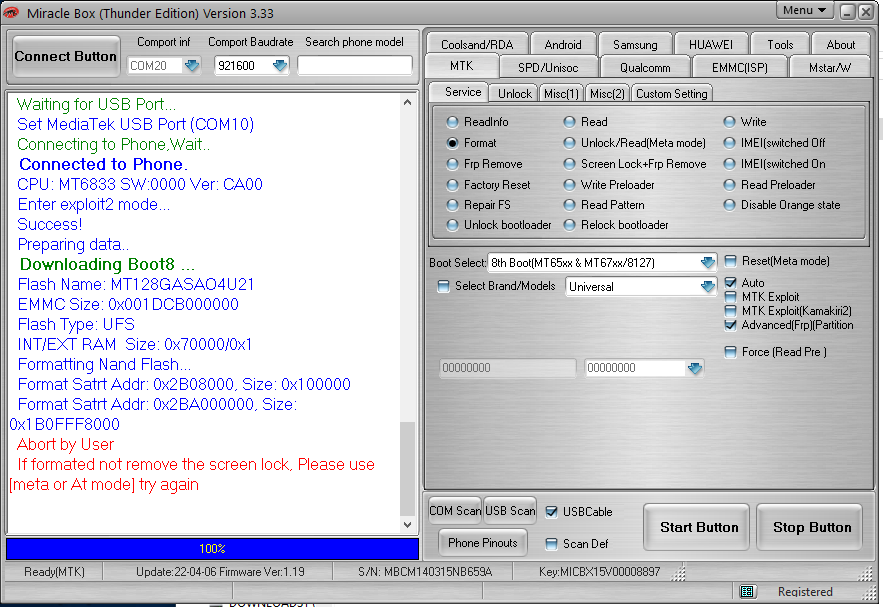Image resolution: width=883 pixels, height=607 pixels.
Task: Switch to the Coolsand/RDA tab
Action: [x=477, y=44]
